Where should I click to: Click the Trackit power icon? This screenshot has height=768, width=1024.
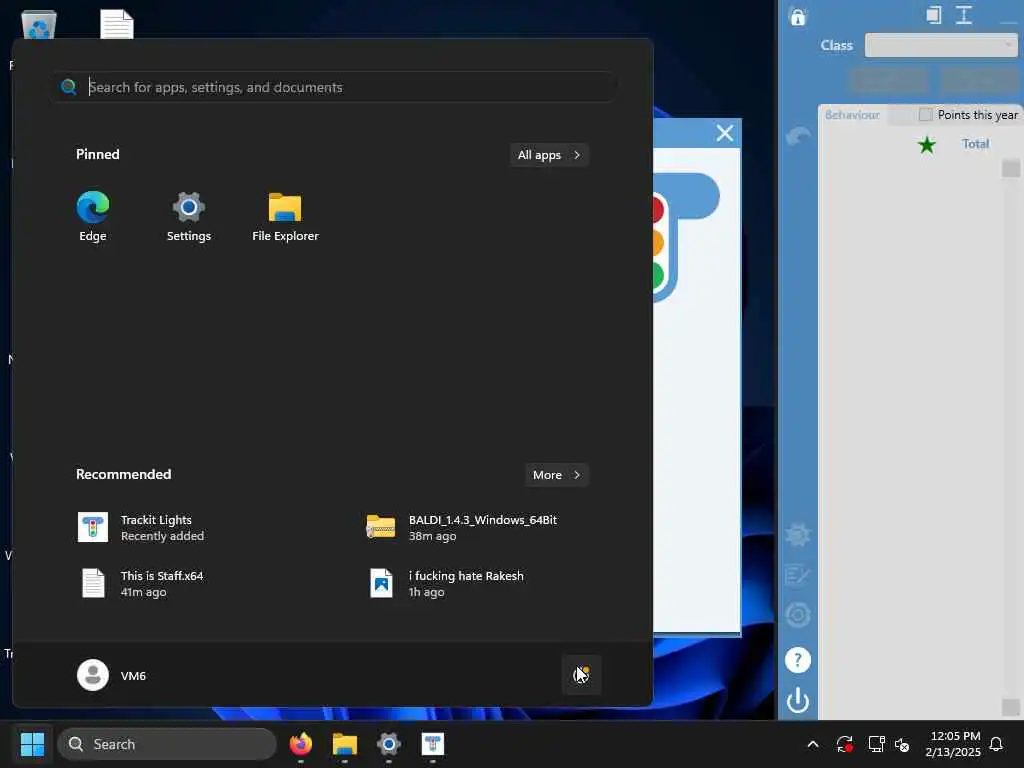pos(797,701)
